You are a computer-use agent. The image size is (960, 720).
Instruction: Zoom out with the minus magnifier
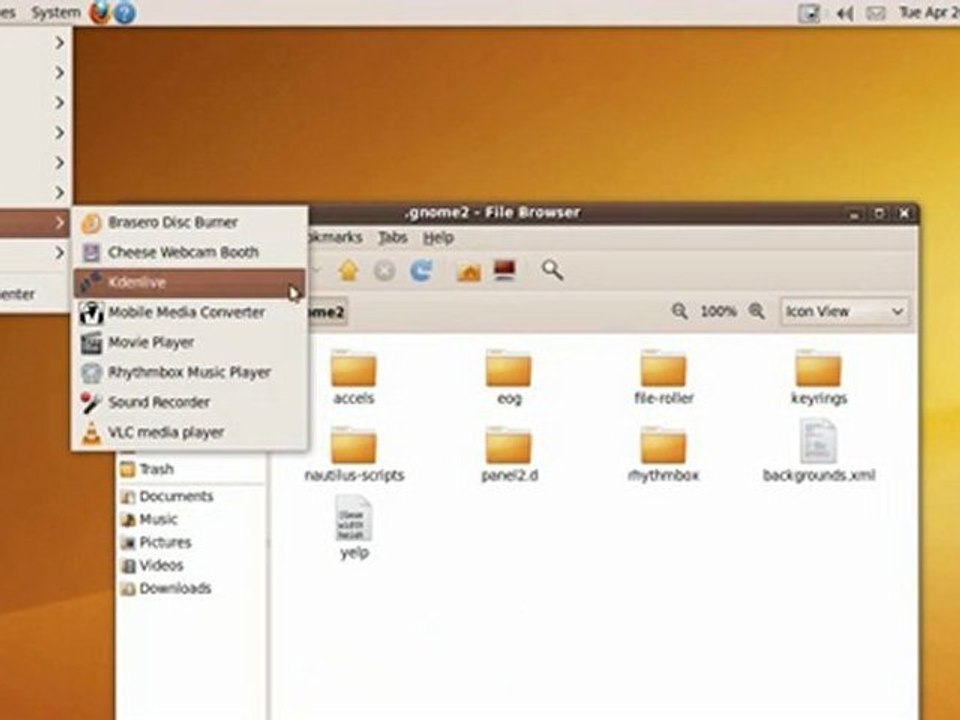click(x=680, y=311)
